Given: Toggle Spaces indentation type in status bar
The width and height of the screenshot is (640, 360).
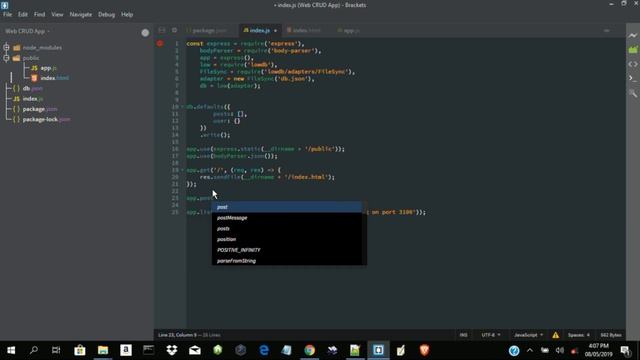Looking at the screenshot, I should coord(576,335).
